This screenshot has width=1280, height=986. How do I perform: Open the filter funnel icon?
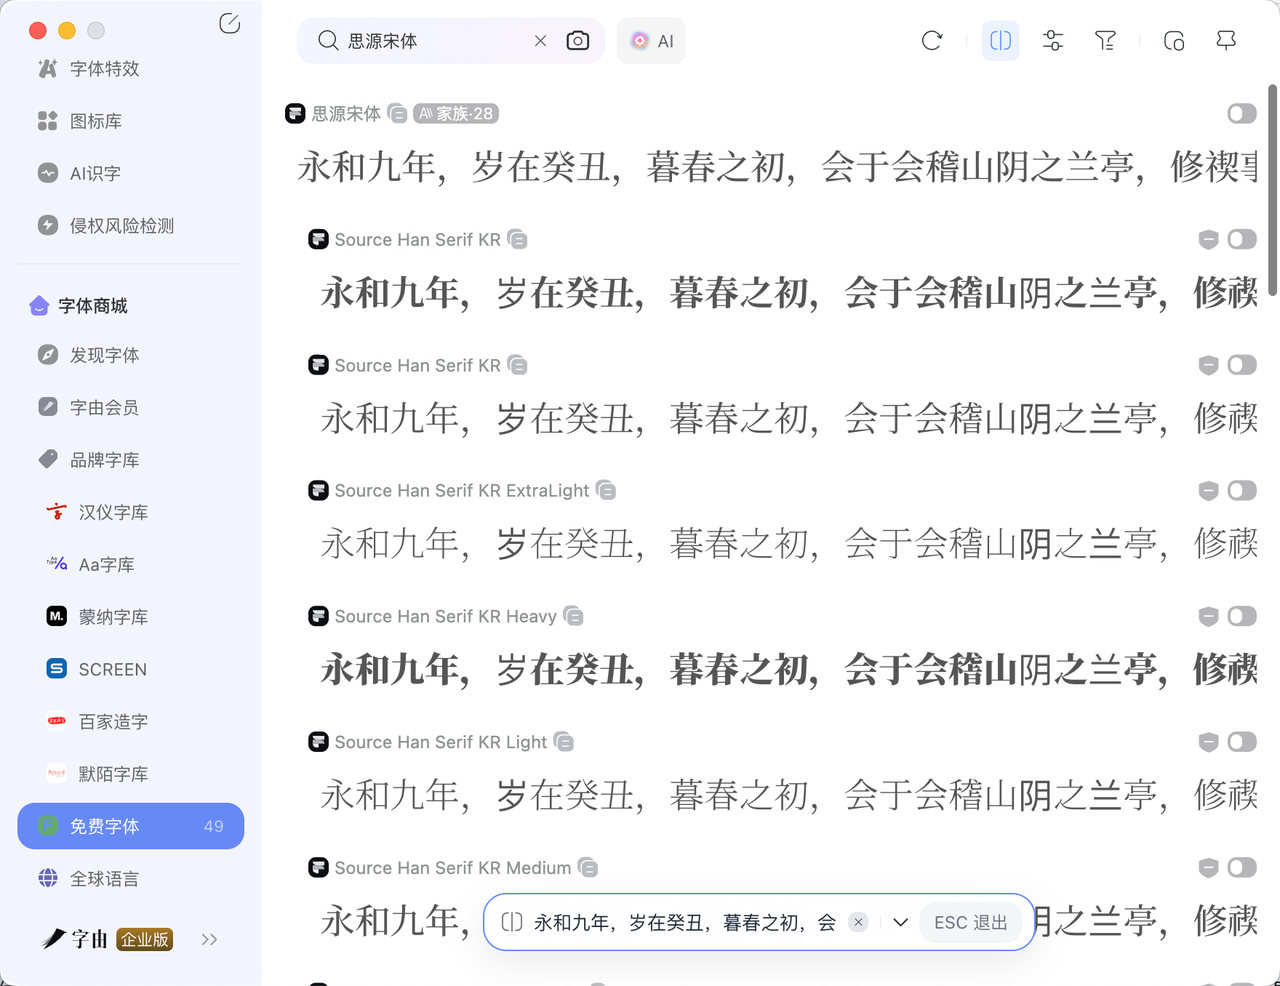1105,41
